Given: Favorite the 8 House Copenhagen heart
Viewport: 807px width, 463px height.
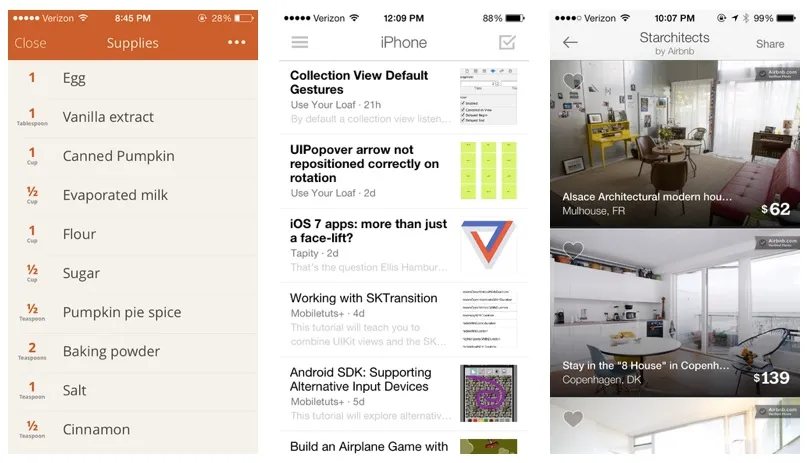Looking at the screenshot, I should tap(573, 249).
